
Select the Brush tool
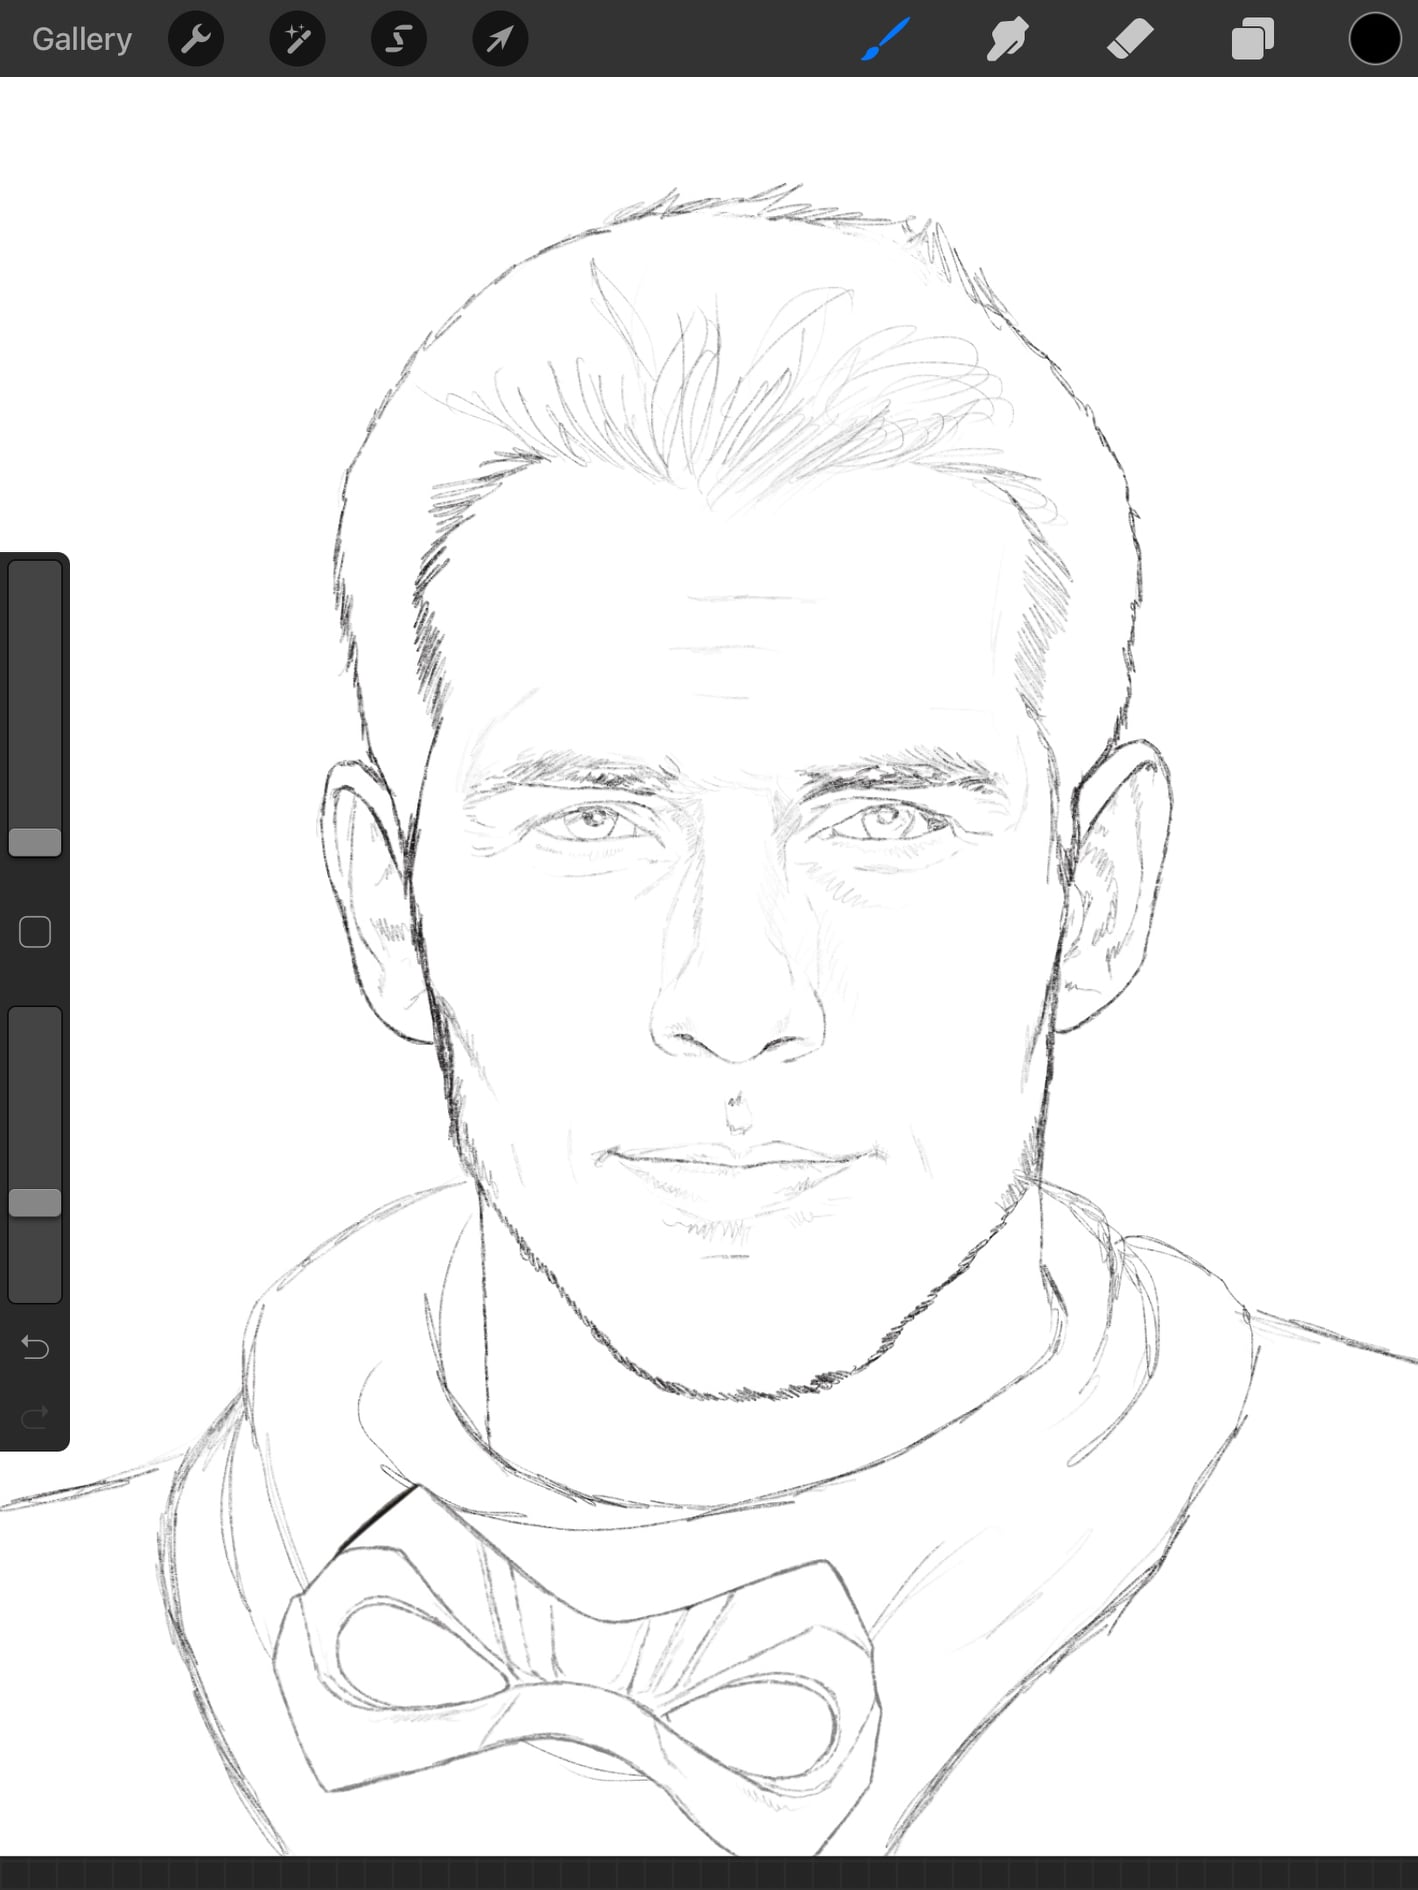[x=886, y=39]
